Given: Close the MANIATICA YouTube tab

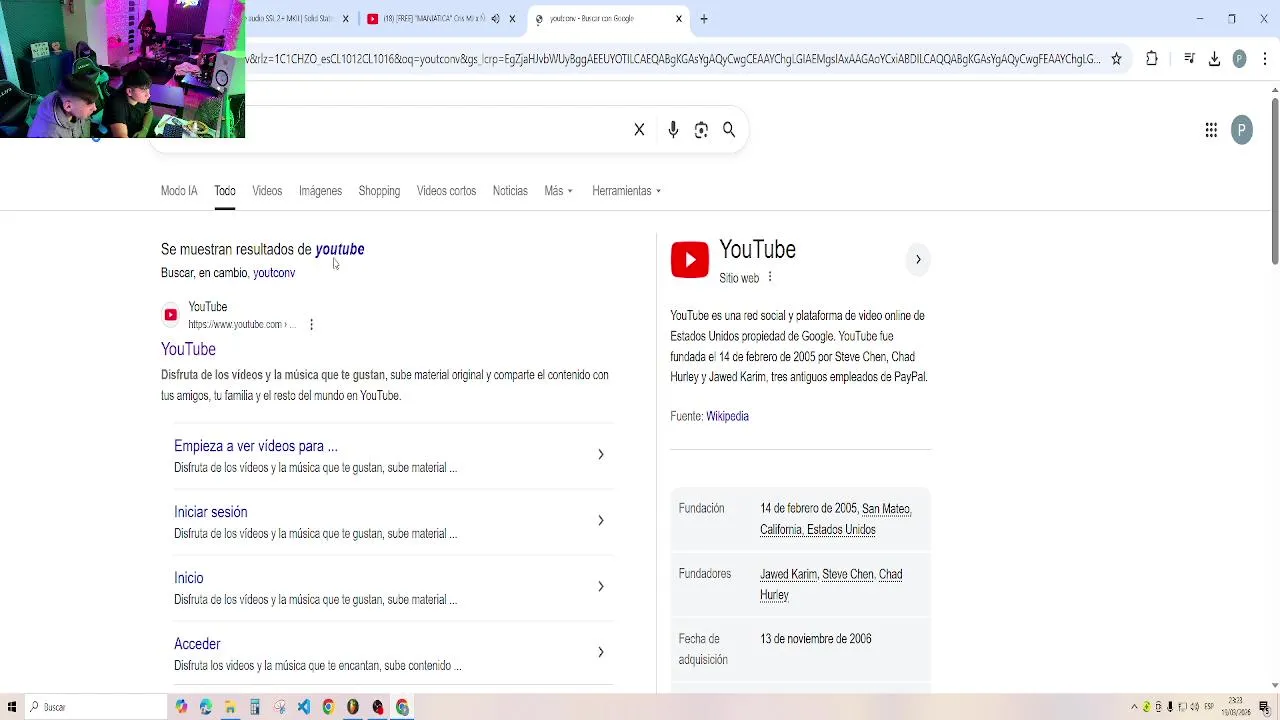Looking at the screenshot, I should pyautogui.click(x=512, y=18).
